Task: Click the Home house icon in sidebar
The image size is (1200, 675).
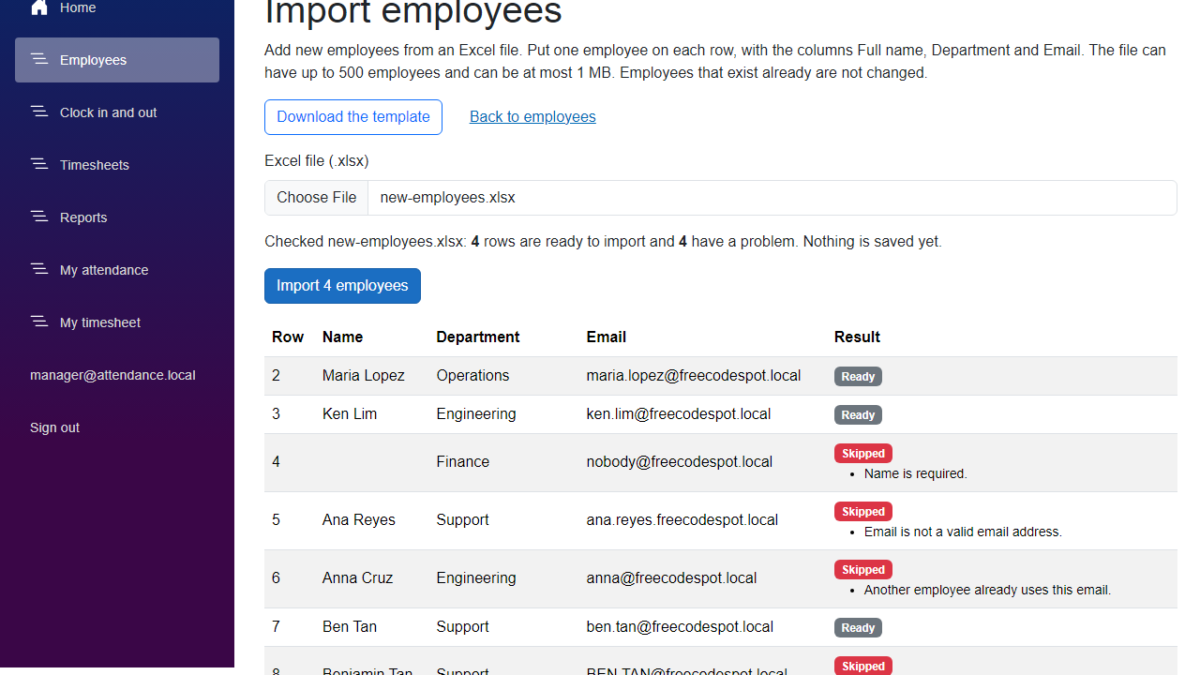Action: click(x=39, y=7)
